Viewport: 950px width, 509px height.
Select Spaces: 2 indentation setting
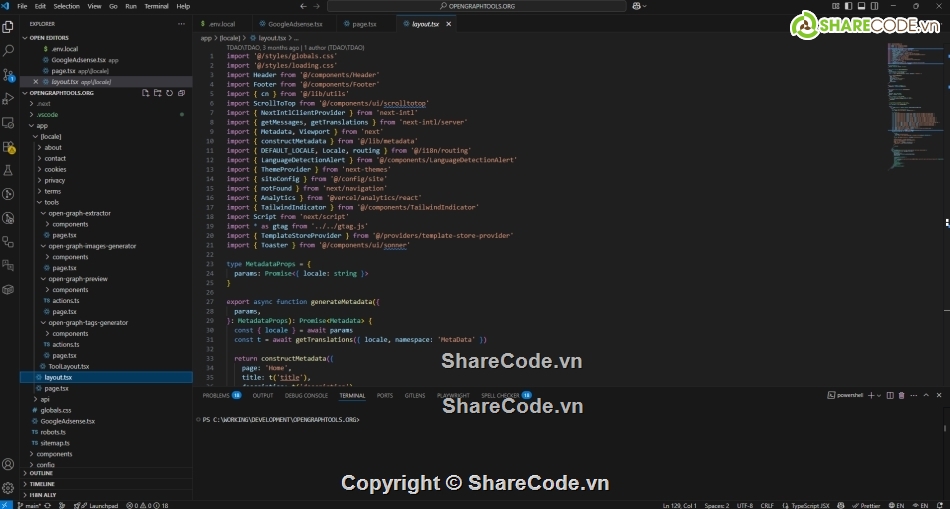[717, 505]
